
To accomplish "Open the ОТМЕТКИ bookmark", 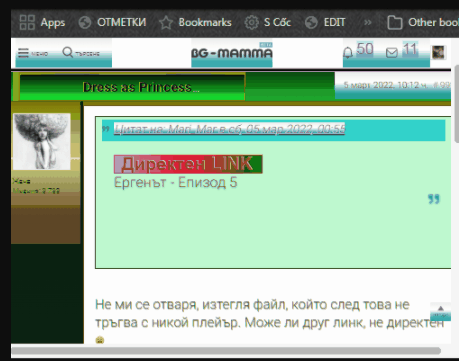I will point(112,22).
